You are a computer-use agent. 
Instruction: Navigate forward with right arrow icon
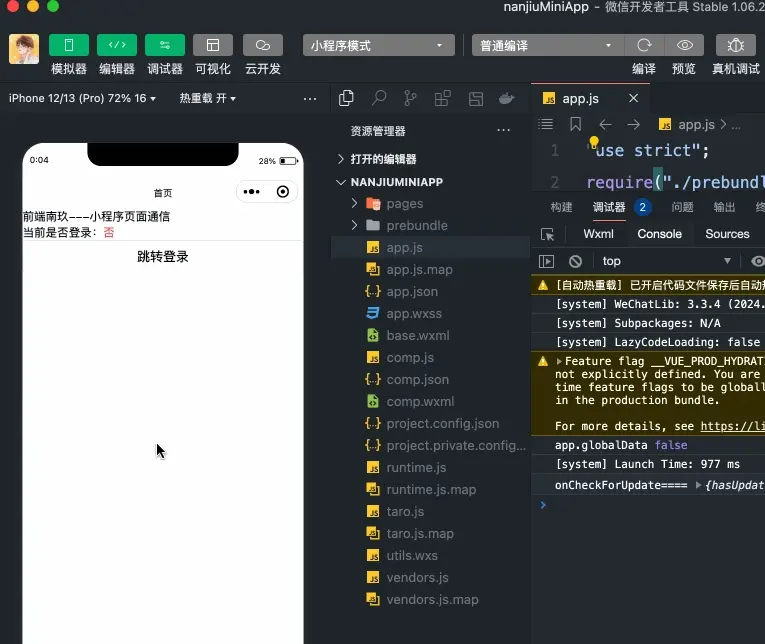[x=633, y=124]
